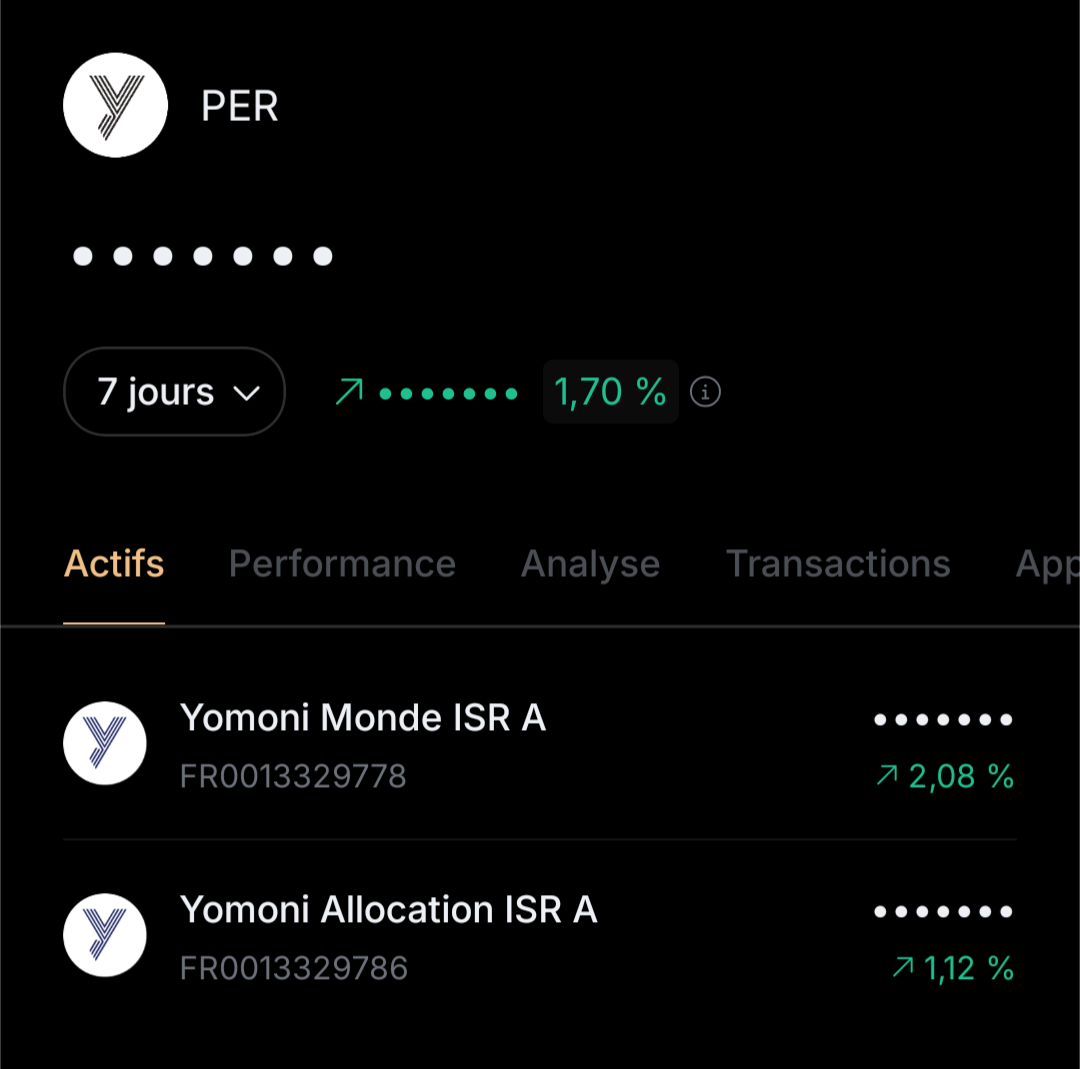Image resolution: width=1080 pixels, height=1069 pixels.
Task: Click the Yomoni Monde ISR A fund logo
Action: click(105, 743)
